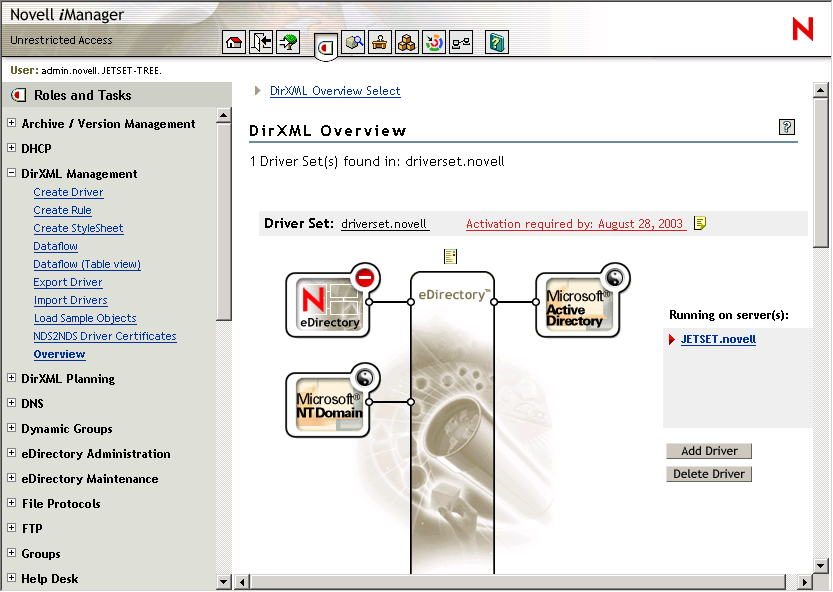The width and height of the screenshot is (833, 592).
Task: Open NDS2NDS Driver Certificates
Action: 105,336
